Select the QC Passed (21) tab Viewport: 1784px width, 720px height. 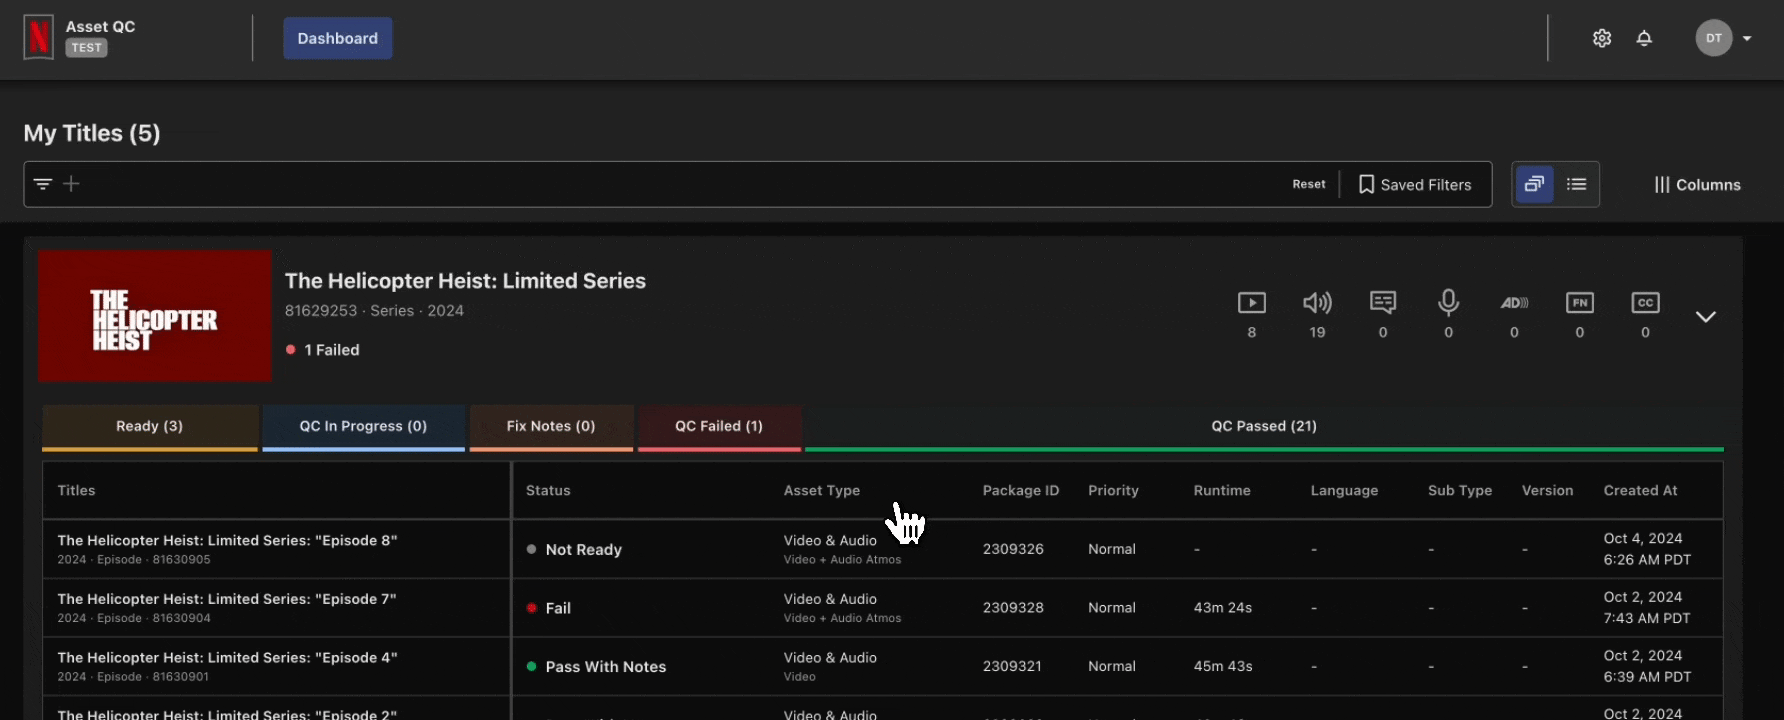[x=1264, y=427]
